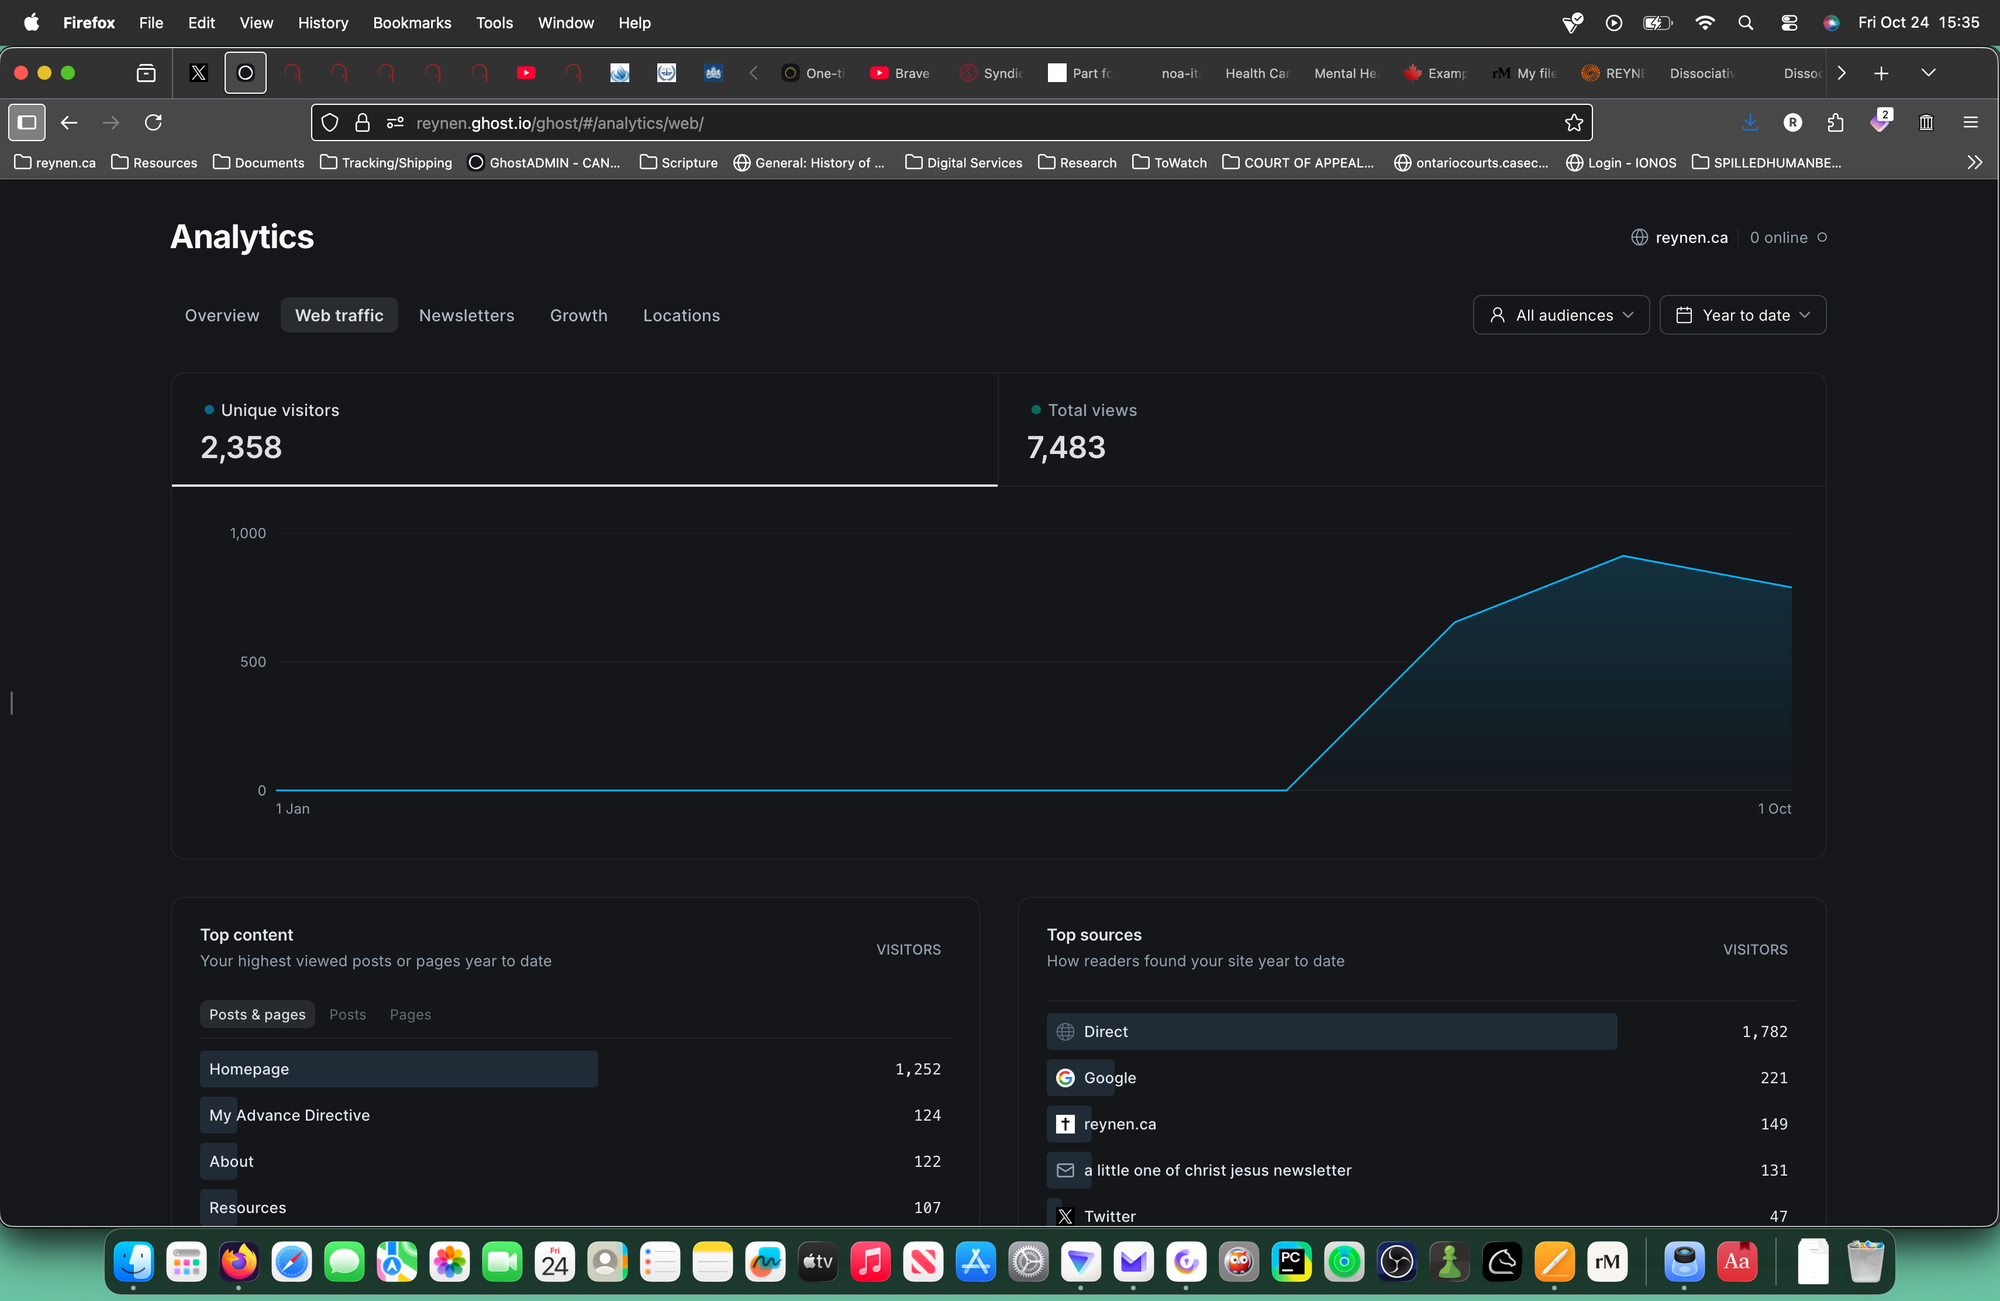This screenshot has height=1301, width=2000.
Task: Show more bookmarks toolbar overflow chevron
Action: point(1973,162)
